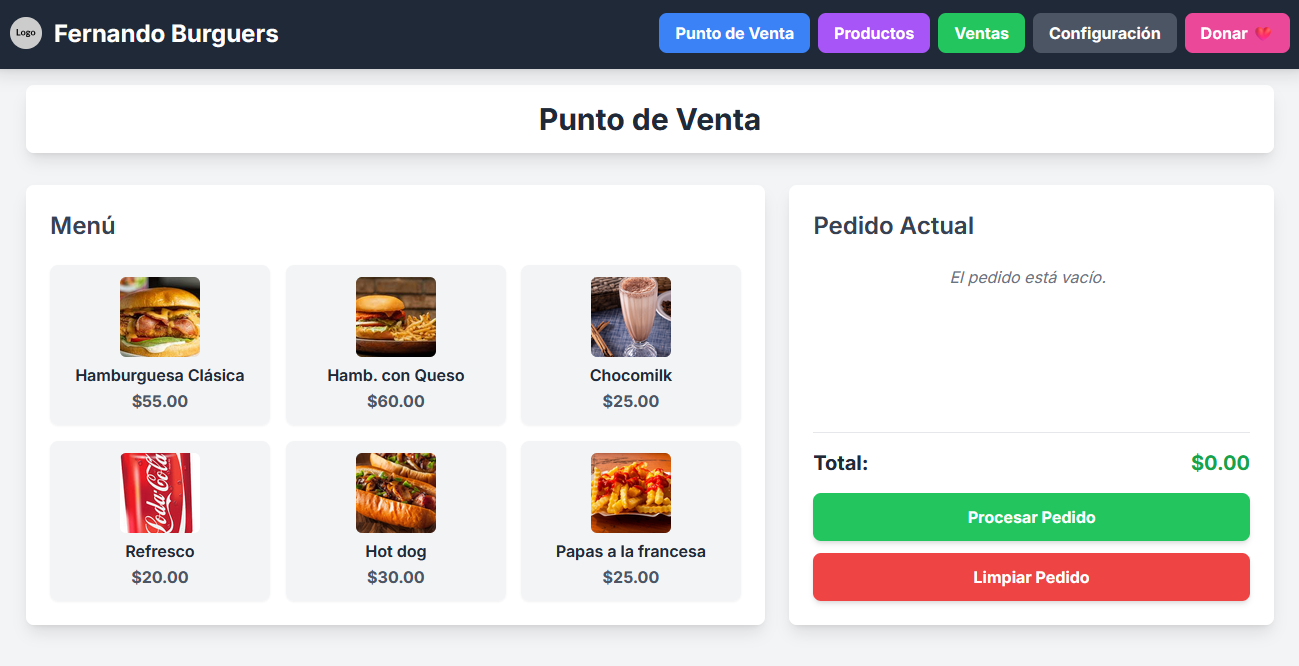This screenshot has height=666, width=1299.
Task: Click the circular Logo icon in the header
Action: 26,33
